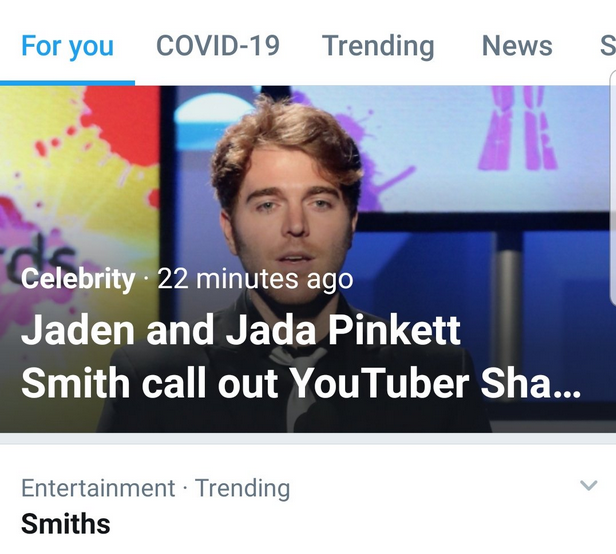The image size is (616, 554).
Task: Select the Trending tab
Action: pos(378,46)
